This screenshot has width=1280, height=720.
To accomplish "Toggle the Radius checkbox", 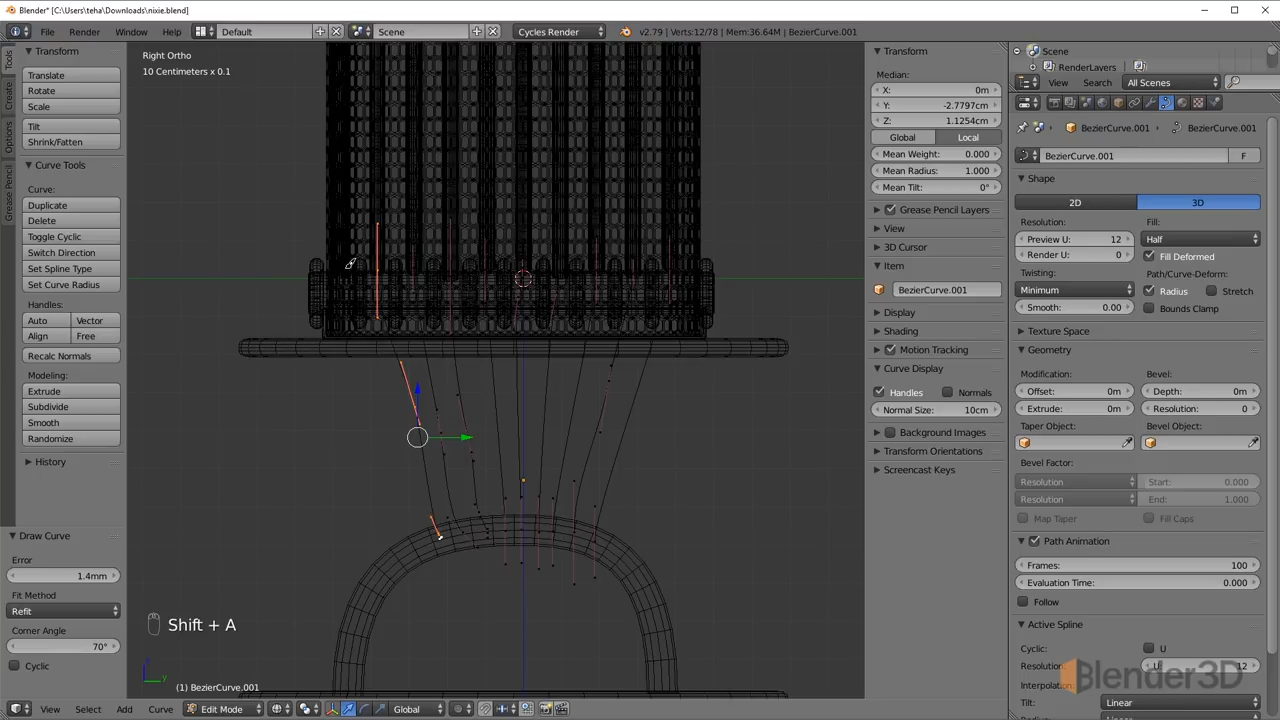I will (x=1149, y=291).
